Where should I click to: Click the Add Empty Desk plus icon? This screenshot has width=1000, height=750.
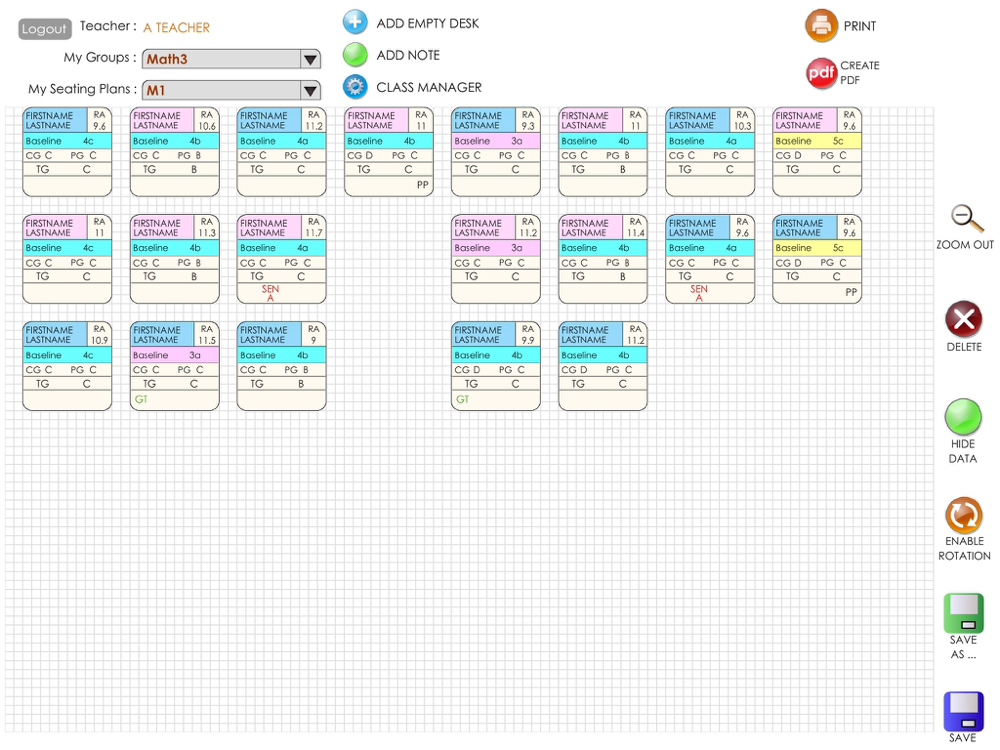(355, 22)
